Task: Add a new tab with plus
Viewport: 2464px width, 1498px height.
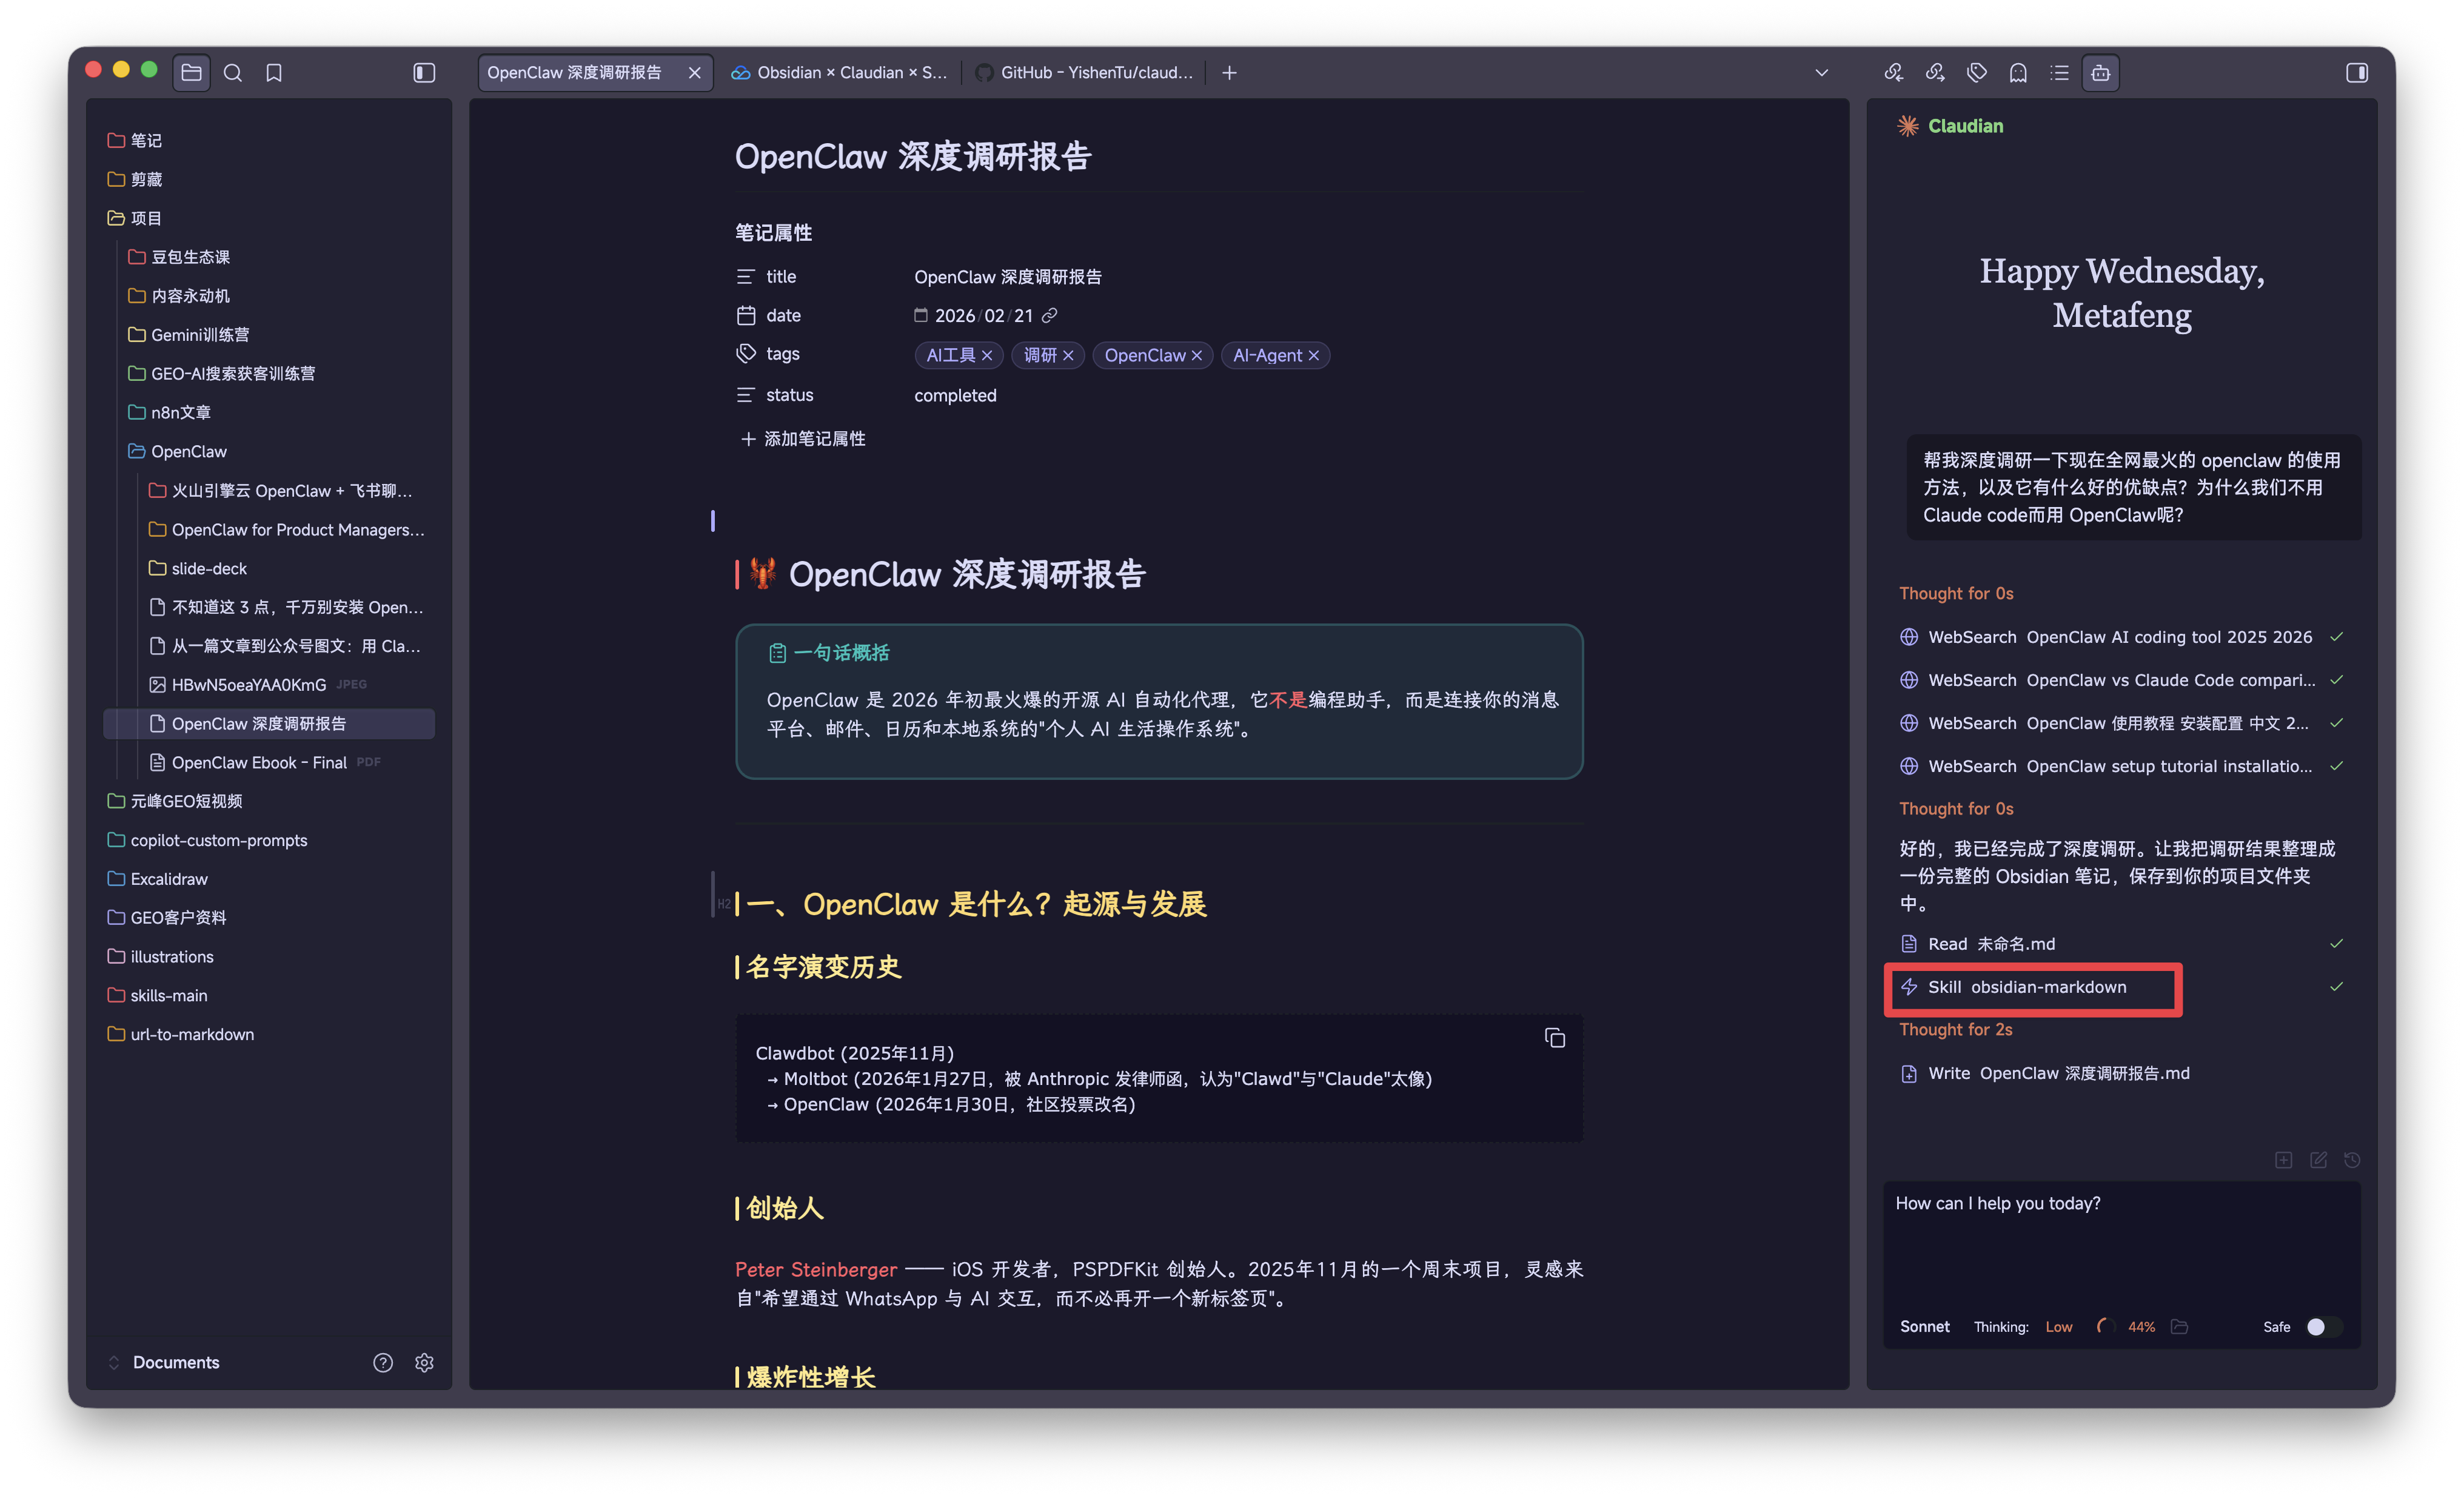Action: (x=1229, y=72)
